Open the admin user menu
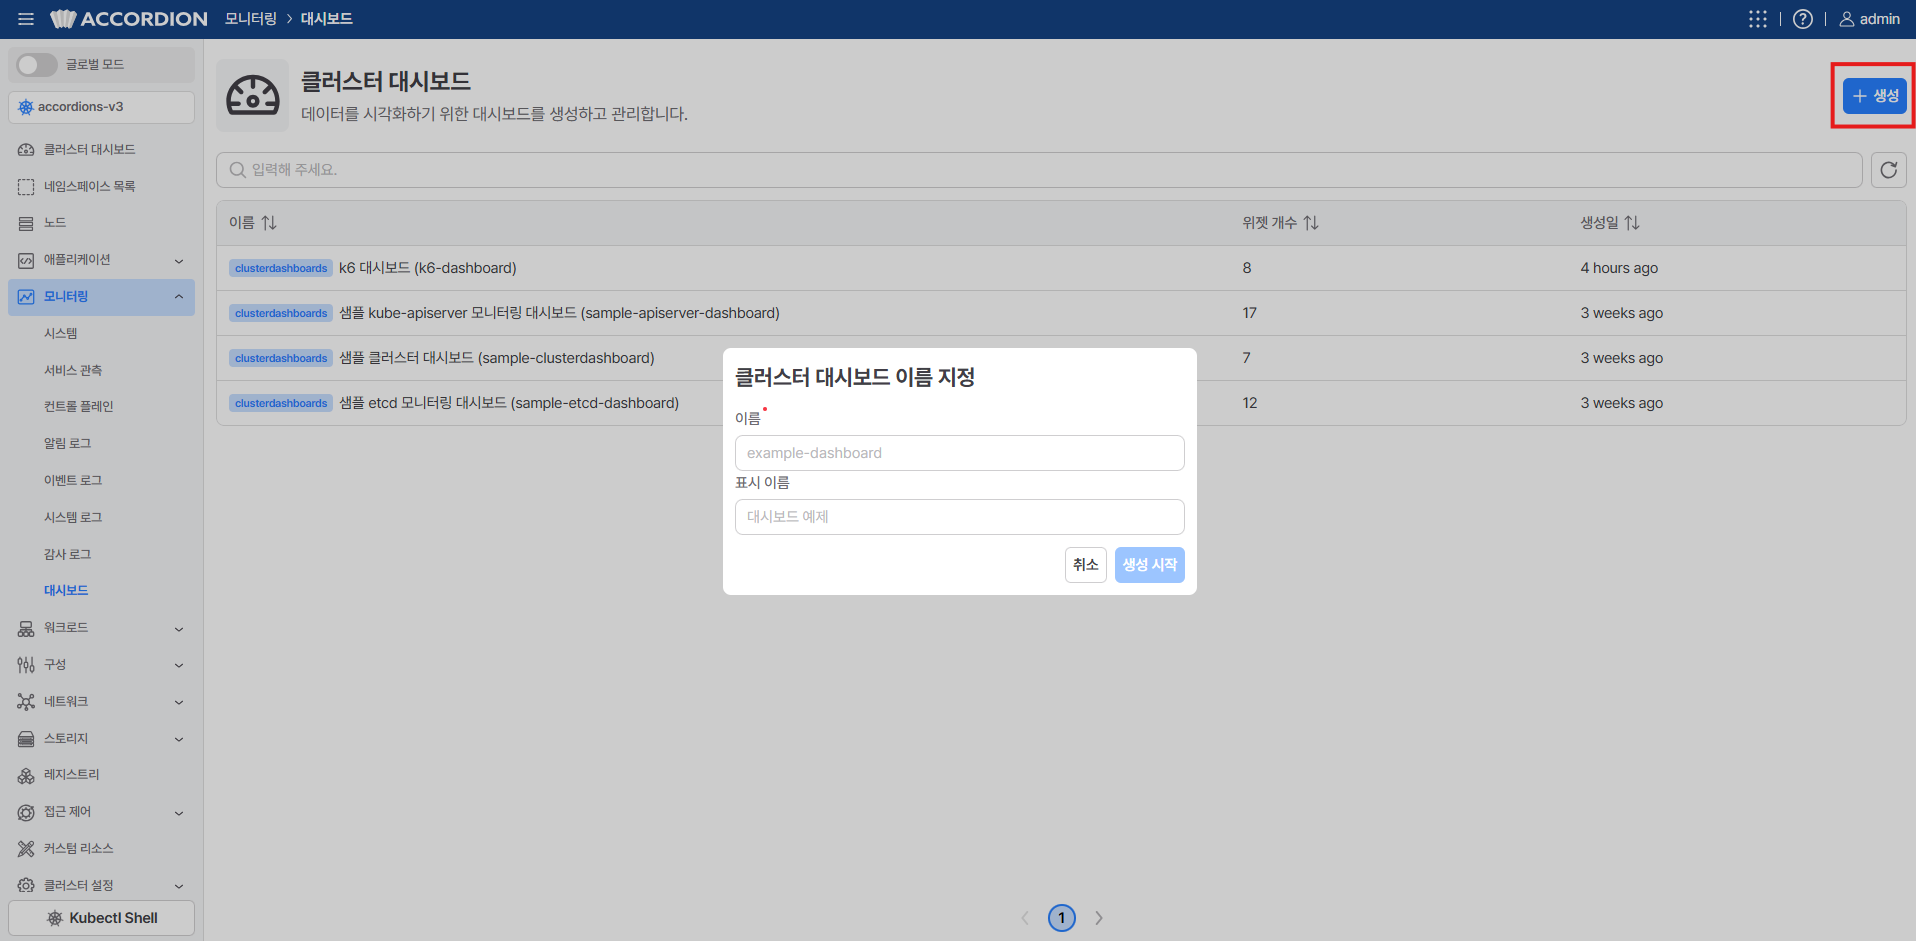This screenshot has height=941, width=1916. point(1869,19)
